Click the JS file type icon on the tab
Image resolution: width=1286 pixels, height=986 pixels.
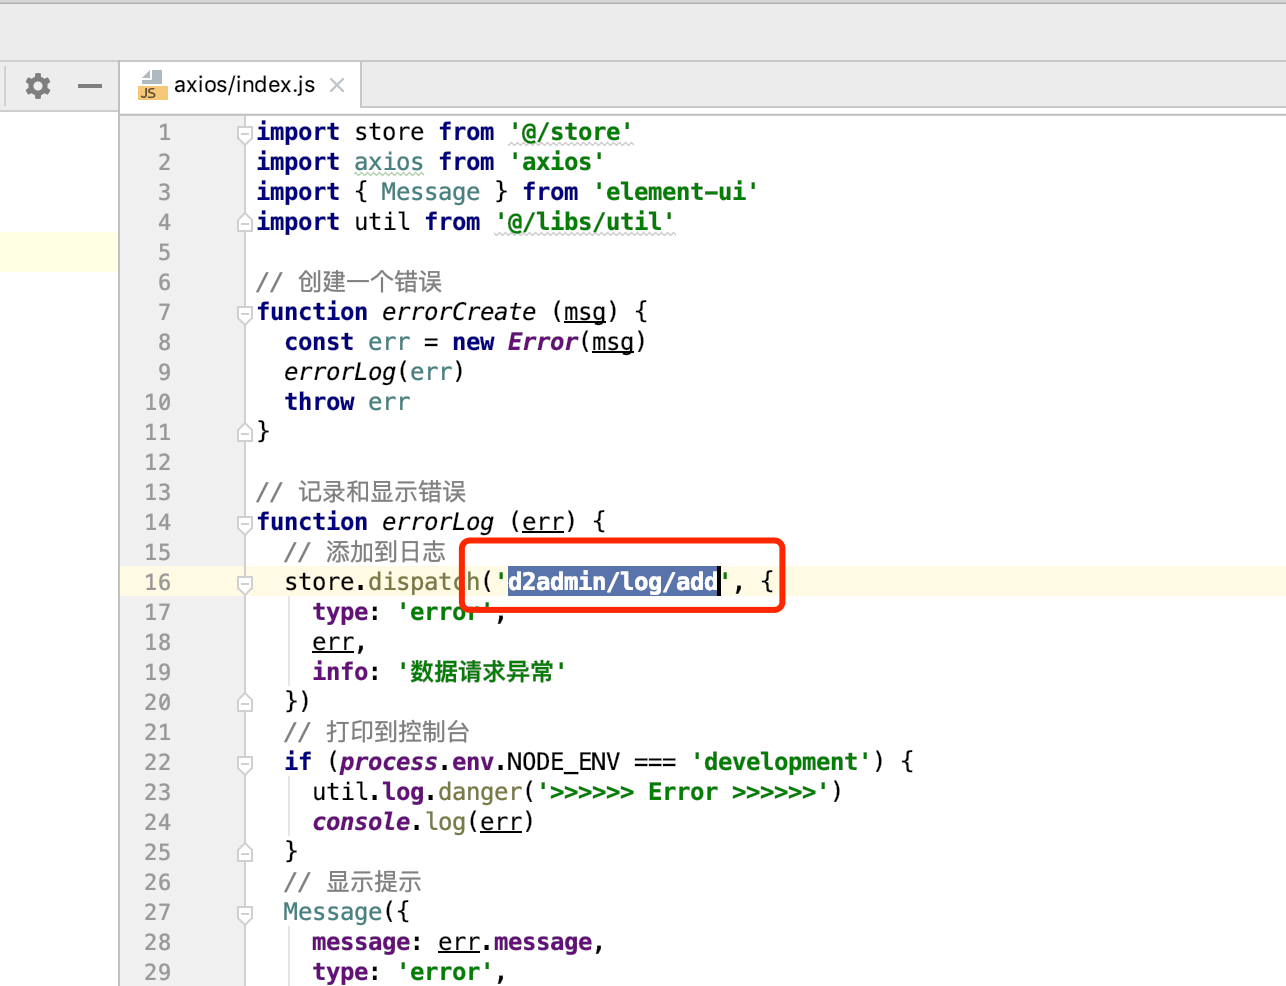tap(151, 85)
